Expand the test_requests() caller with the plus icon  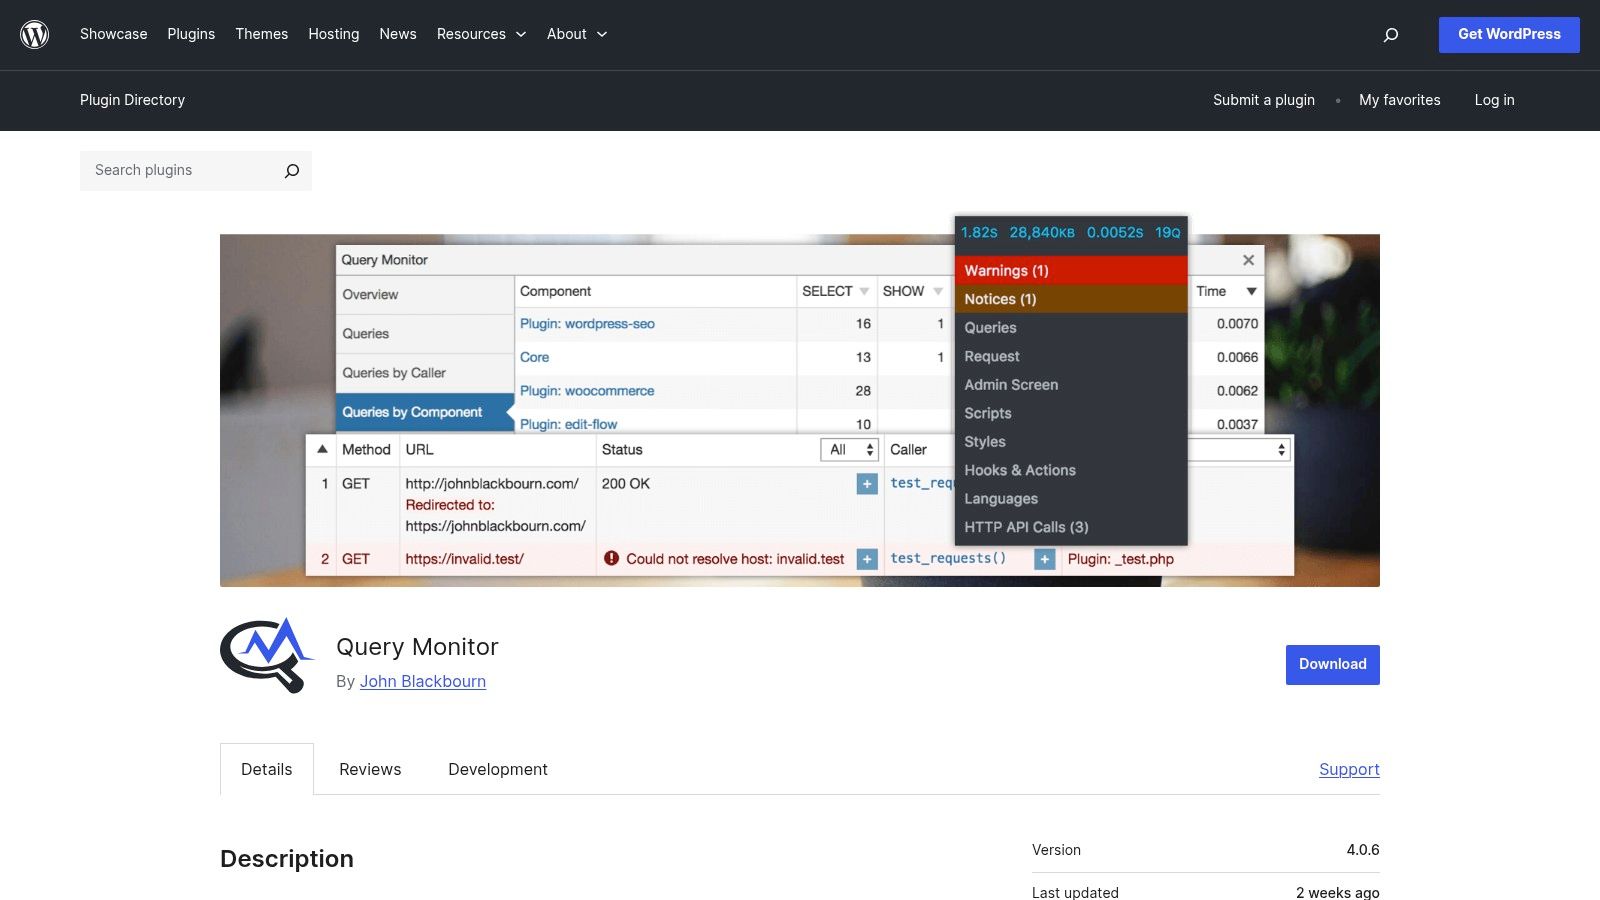(1044, 559)
